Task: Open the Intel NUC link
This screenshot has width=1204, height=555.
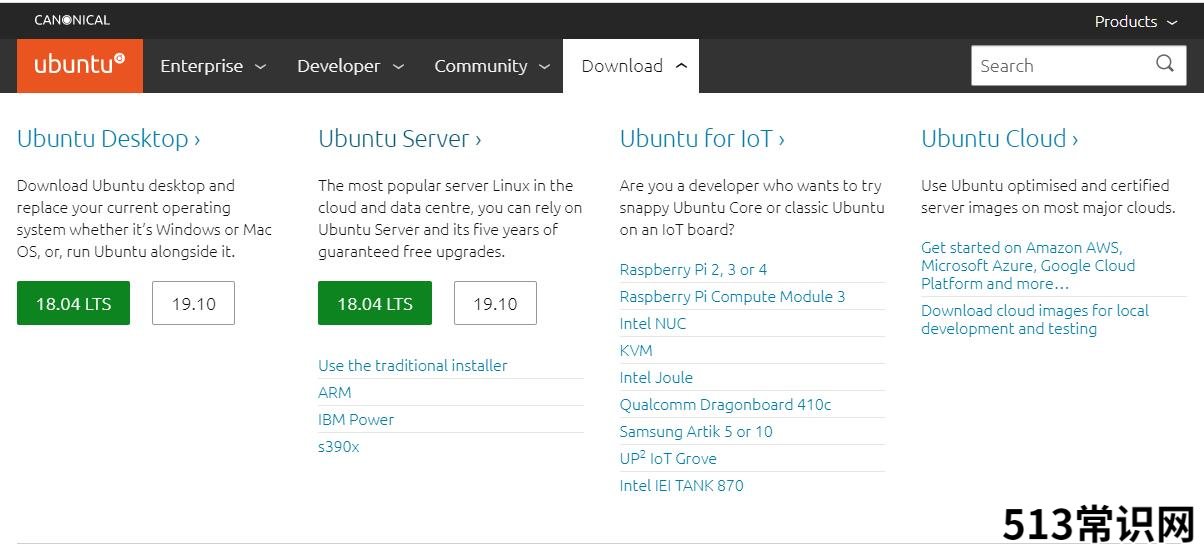Action: [653, 324]
